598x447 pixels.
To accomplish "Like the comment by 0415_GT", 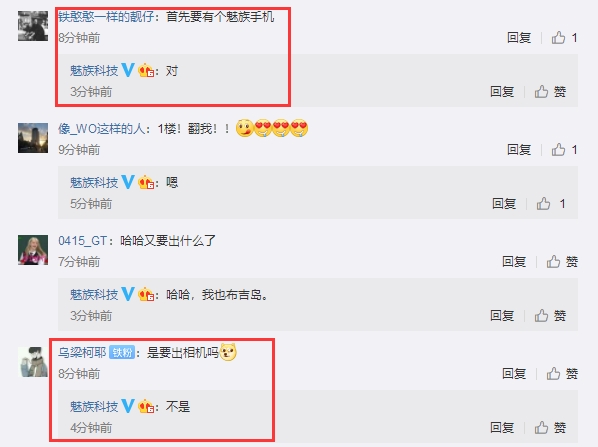I will pos(562,262).
